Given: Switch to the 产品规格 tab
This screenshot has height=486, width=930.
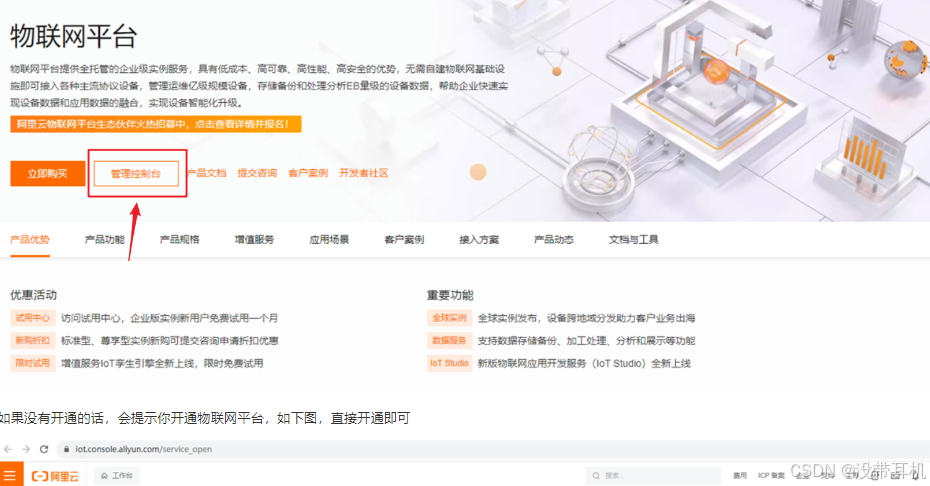Looking at the screenshot, I should coord(179,240).
